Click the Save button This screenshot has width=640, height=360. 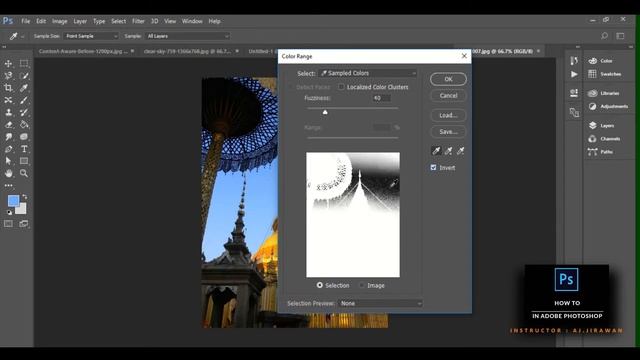448,132
